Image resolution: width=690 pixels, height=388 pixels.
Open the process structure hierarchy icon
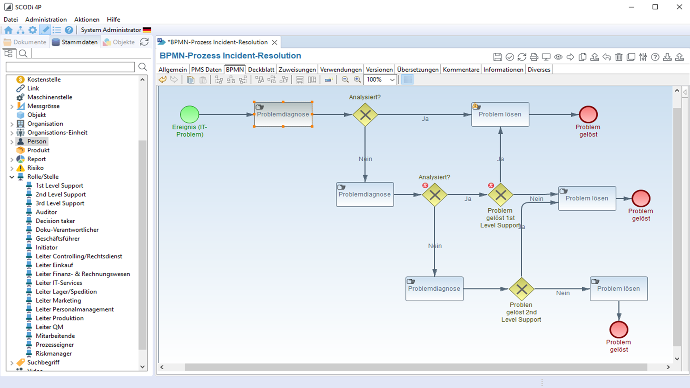click(x=20, y=30)
